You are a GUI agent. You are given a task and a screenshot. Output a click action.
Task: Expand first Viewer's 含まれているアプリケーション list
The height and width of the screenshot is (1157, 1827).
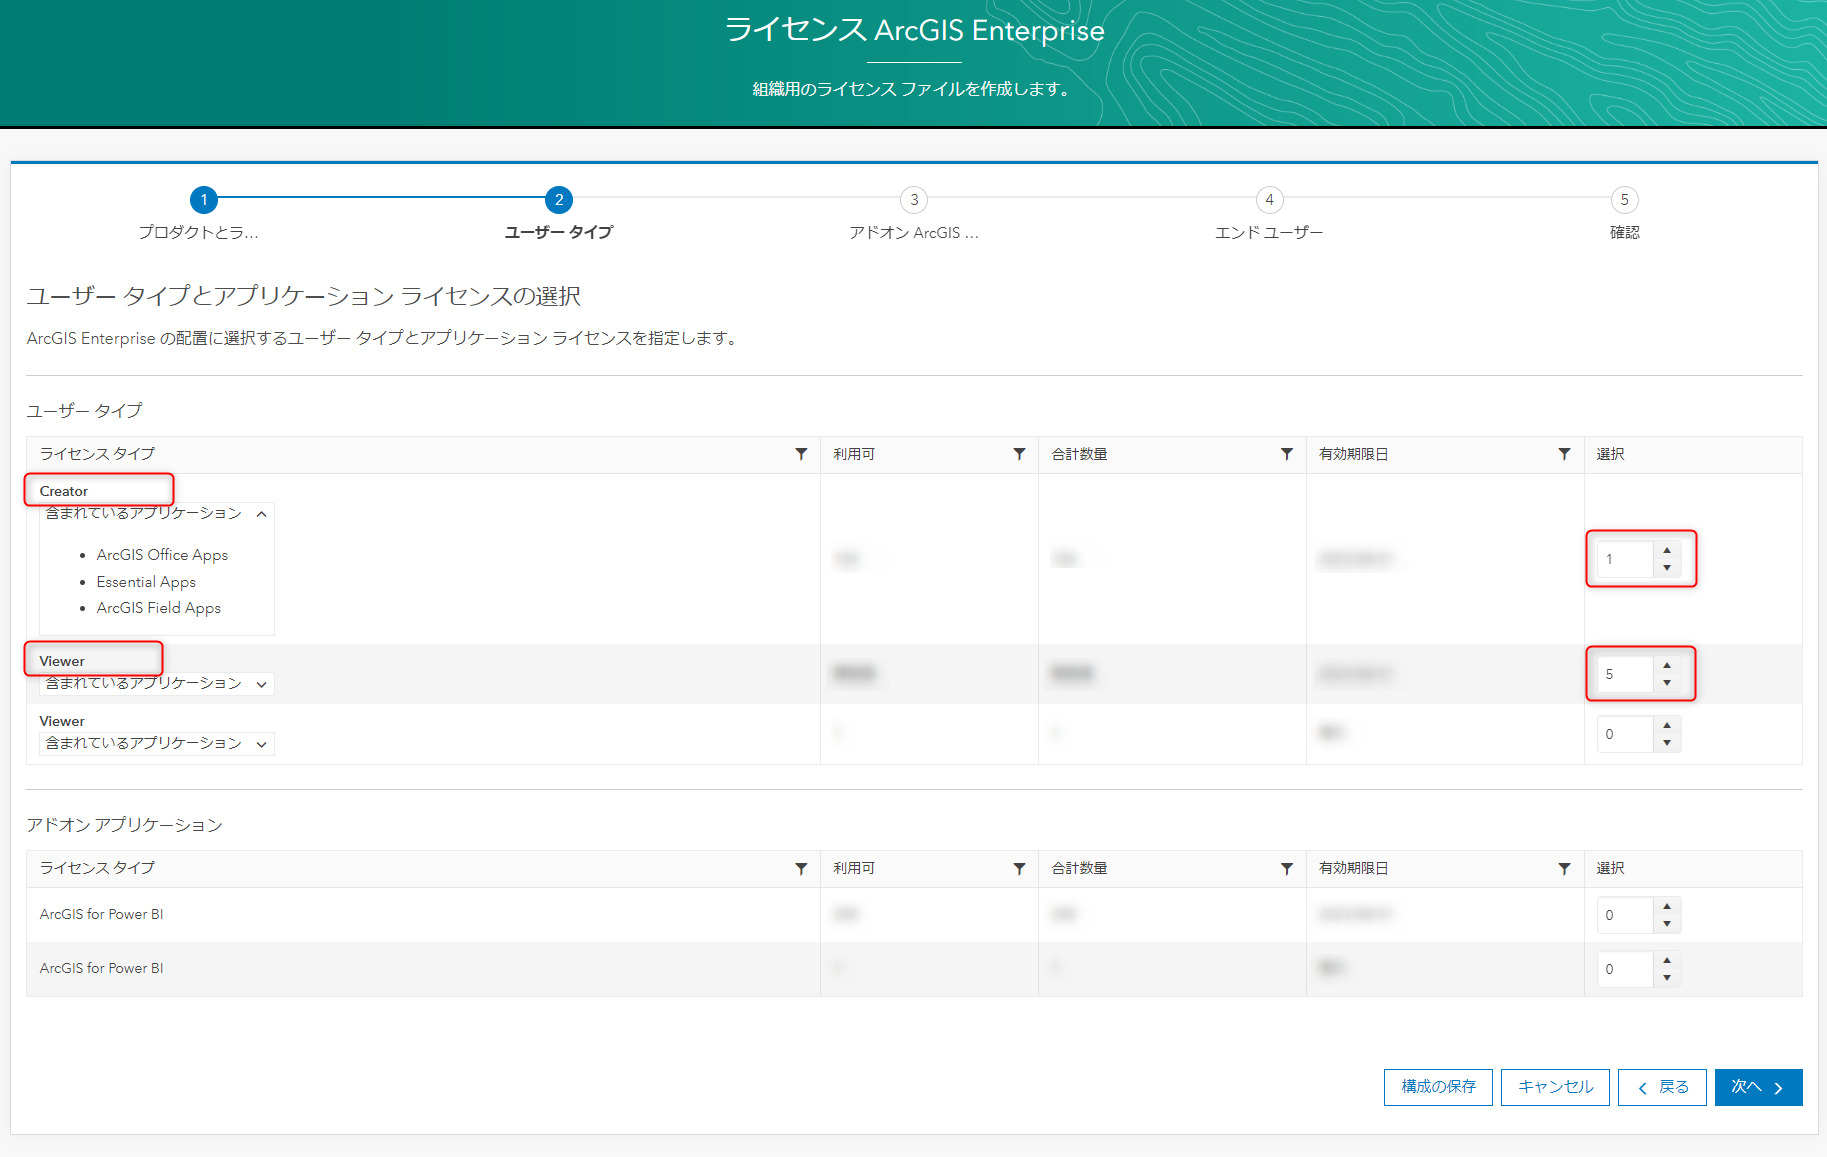click(x=261, y=684)
